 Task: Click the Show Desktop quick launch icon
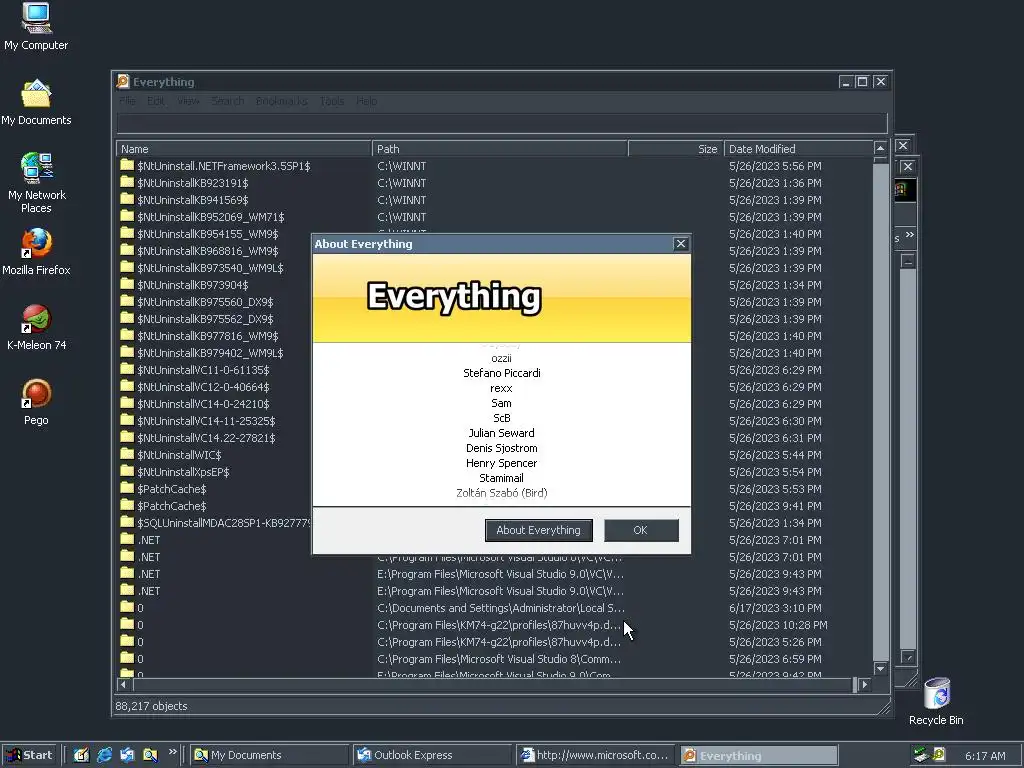(81, 755)
